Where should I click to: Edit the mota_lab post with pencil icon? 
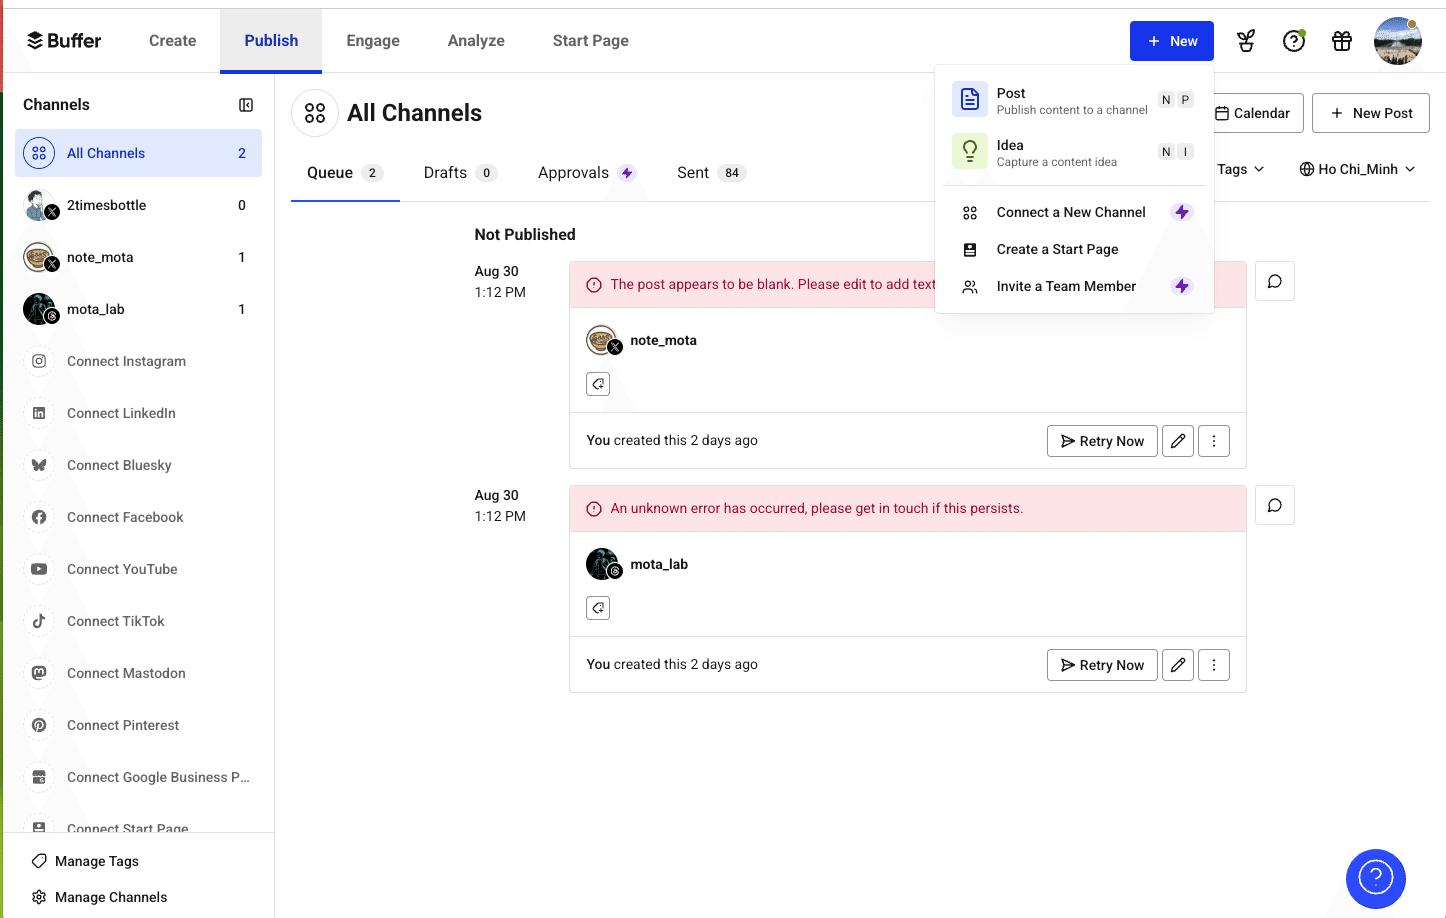pos(1178,665)
